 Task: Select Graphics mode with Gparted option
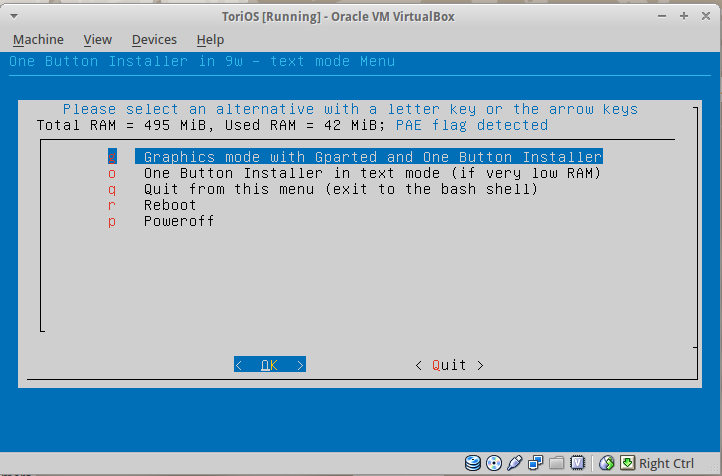coord(369,157)
